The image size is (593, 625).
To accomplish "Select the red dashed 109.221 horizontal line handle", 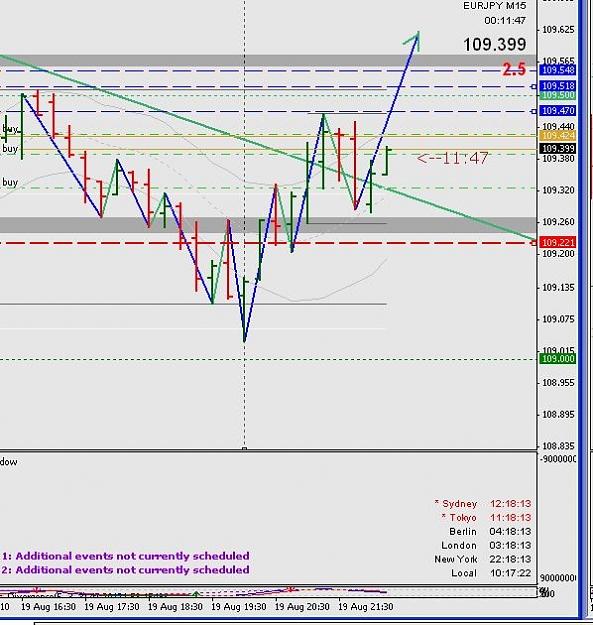I will [x=534, y=243].
